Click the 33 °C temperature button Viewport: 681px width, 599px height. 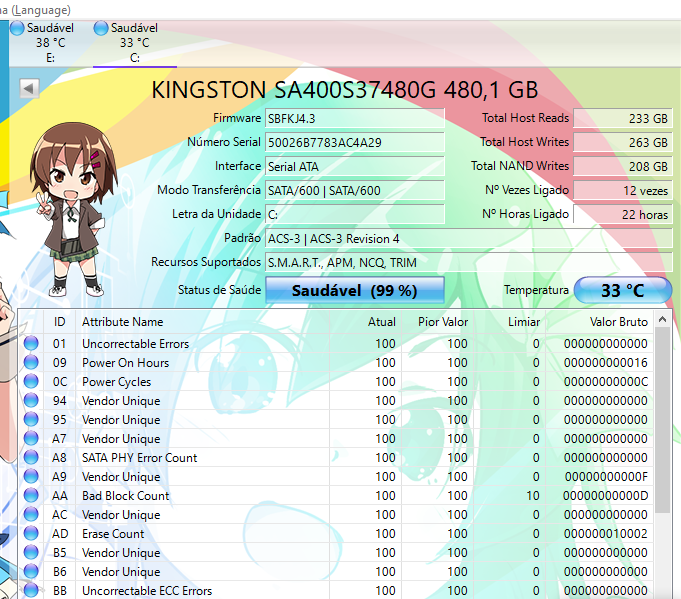pos(622,290)
